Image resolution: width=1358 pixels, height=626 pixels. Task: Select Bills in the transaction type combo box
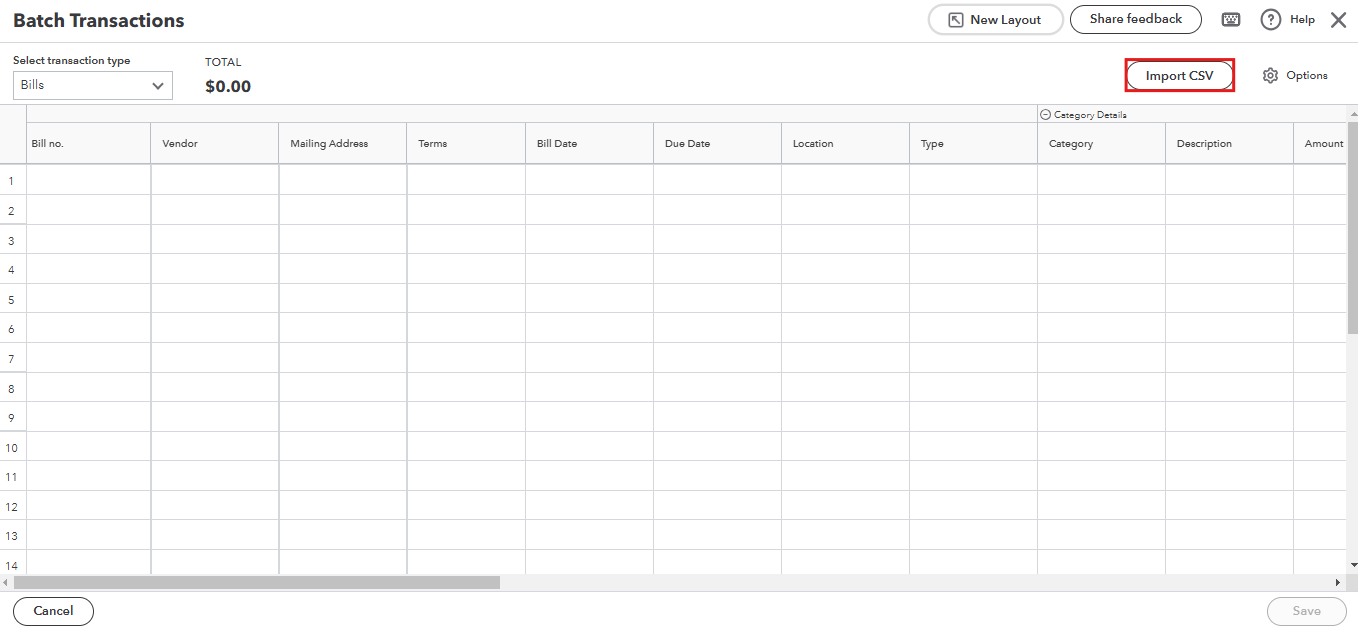click(92, 85)
